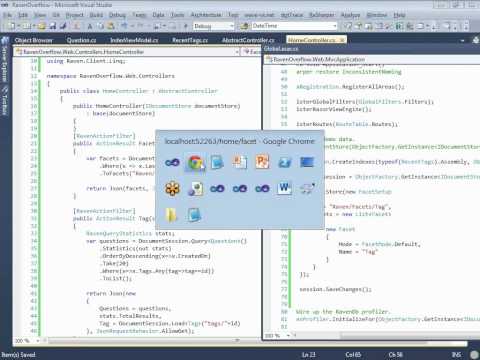Screen dimensions: 480x360
Task: Switch to the Question.cs tab
Action: pyautogui.click(x=81, y=40)
